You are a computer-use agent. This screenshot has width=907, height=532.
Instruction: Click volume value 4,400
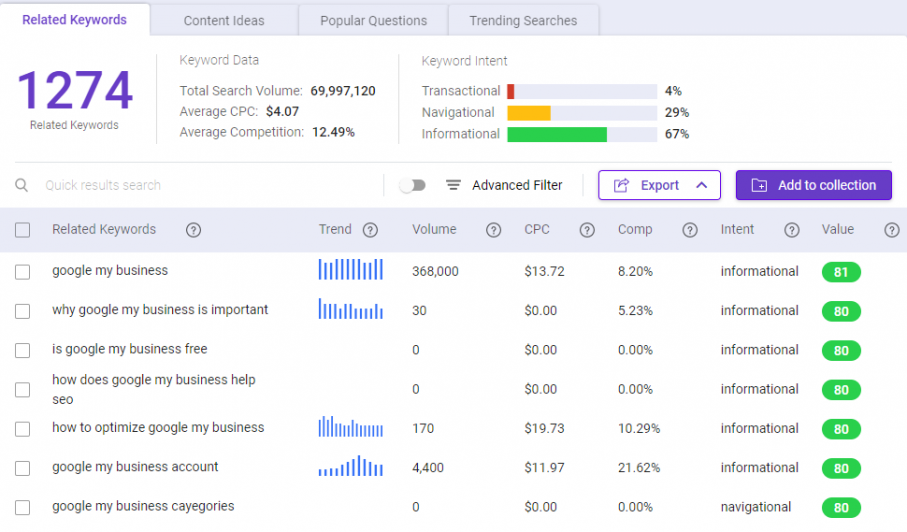[428, 468]
